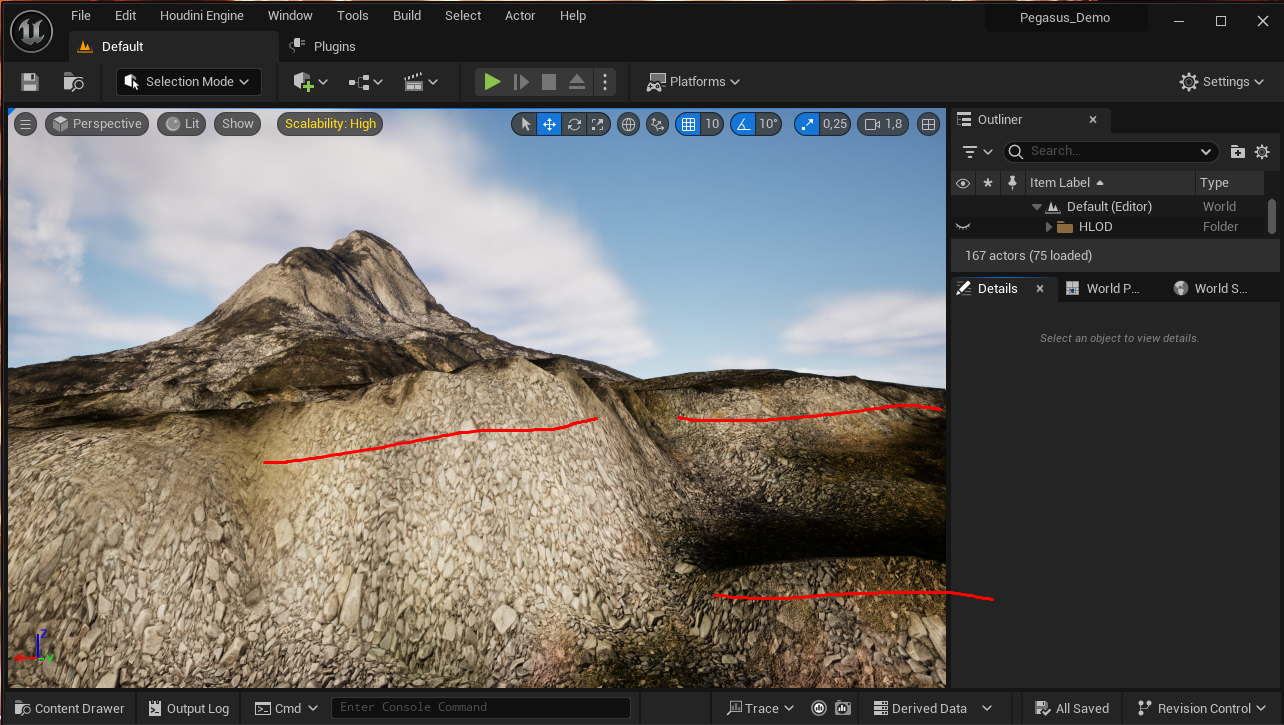This screenshot has height=725, width=1284.
Task: Activate the Scale gizmo tool
Action: (598, 124)
